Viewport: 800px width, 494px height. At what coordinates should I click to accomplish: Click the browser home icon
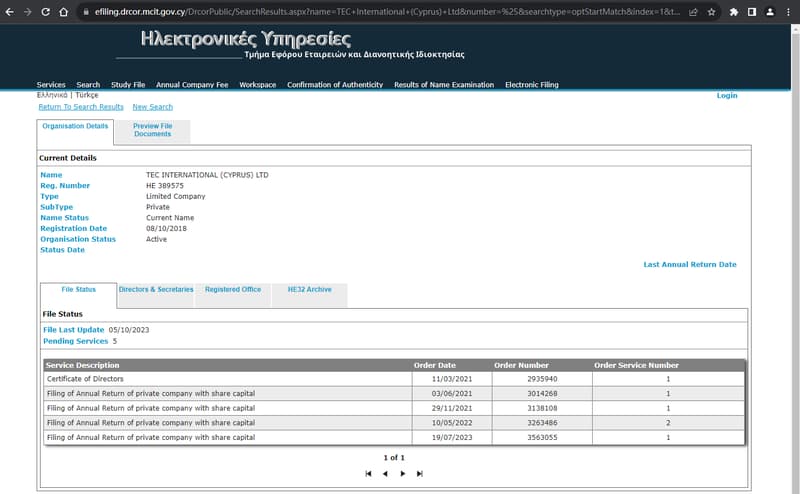(x=64, y=12)
